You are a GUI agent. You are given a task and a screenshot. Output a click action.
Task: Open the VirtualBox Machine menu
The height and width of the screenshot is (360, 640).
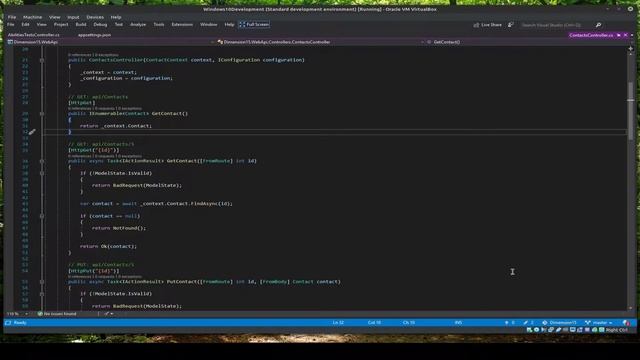coord(32,17)
